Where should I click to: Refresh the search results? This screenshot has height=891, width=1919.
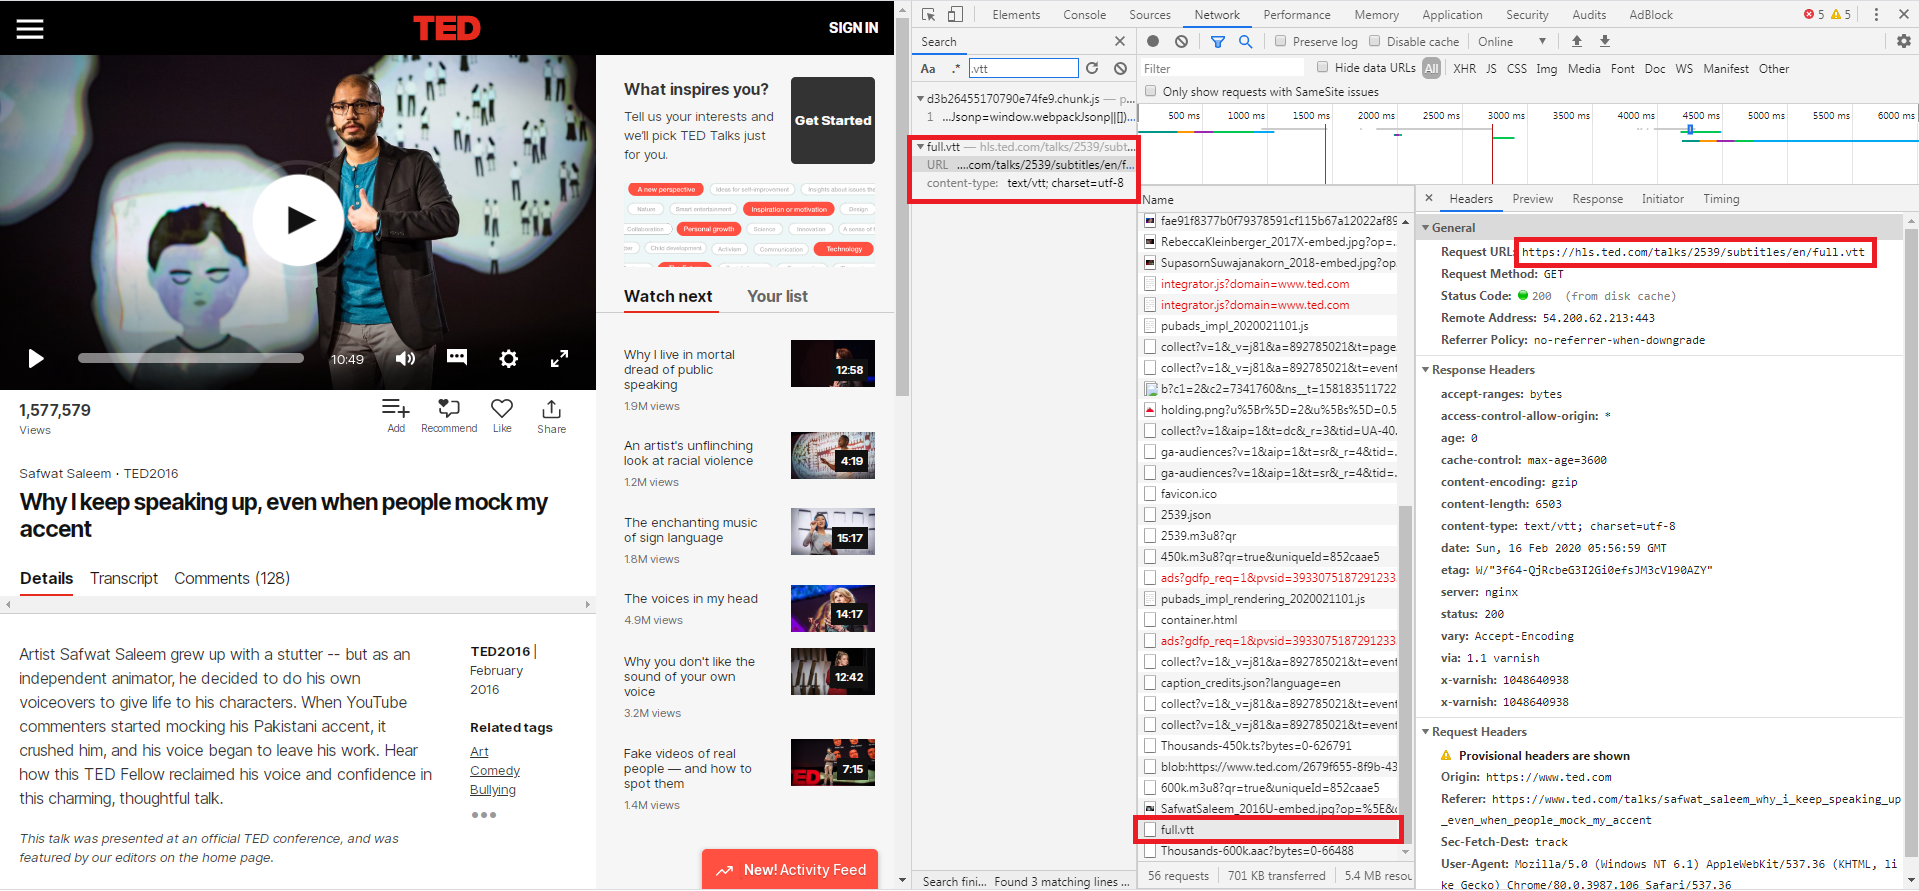tap(1092, 68)
